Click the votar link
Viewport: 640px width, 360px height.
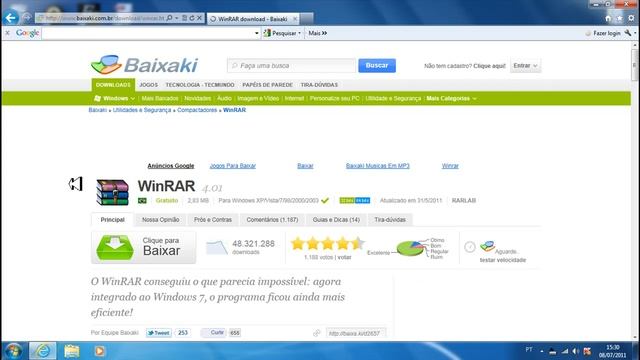pos(344,257)
